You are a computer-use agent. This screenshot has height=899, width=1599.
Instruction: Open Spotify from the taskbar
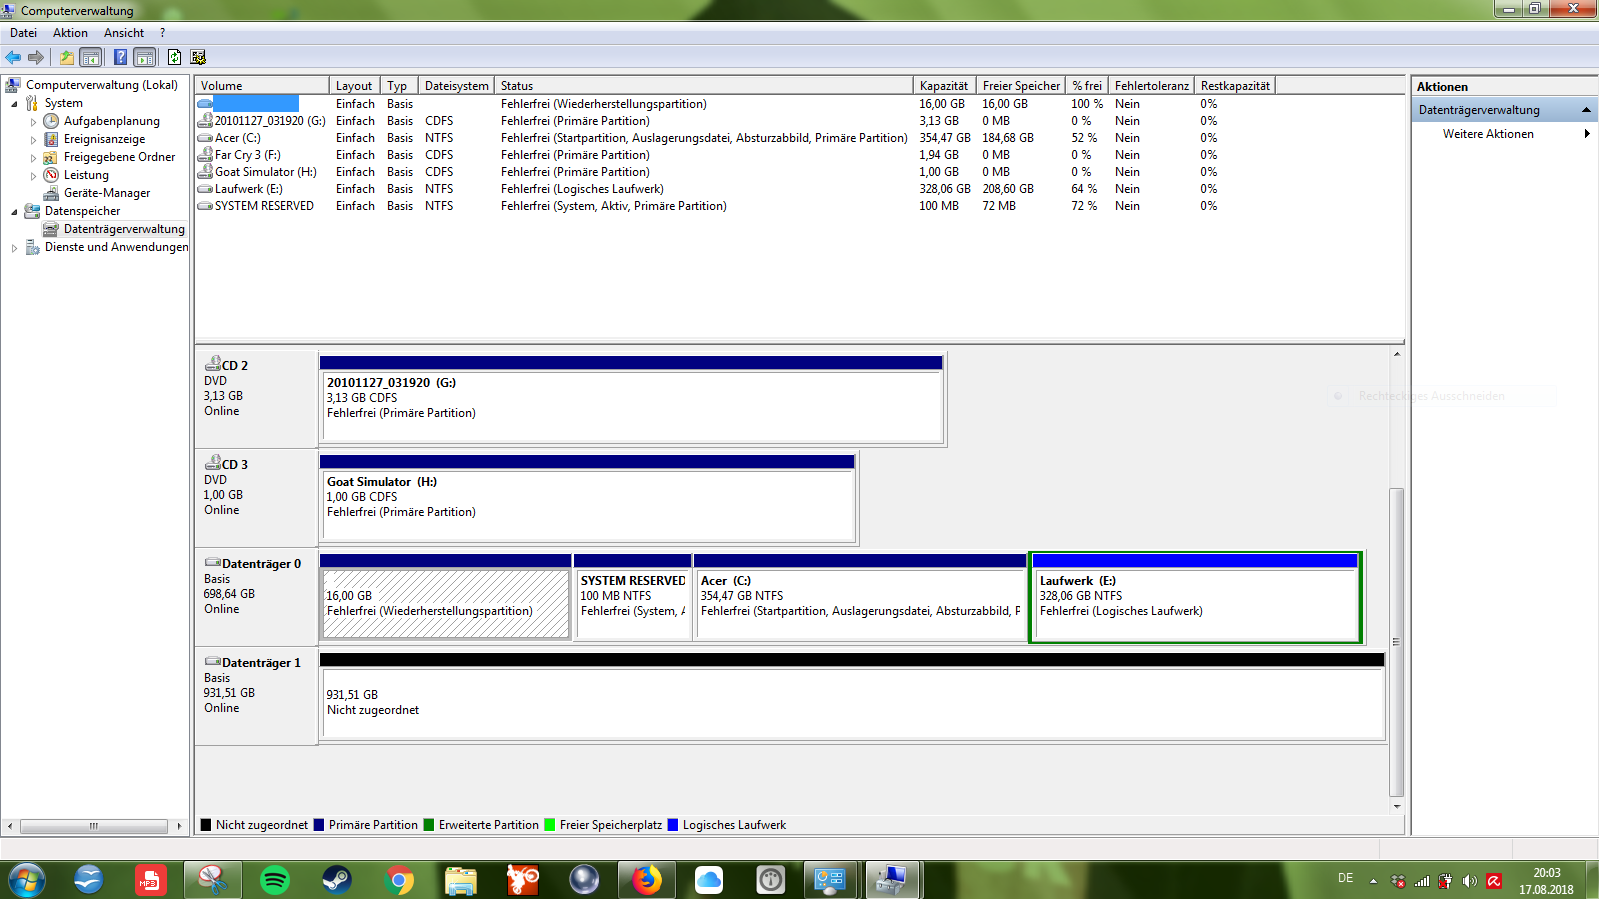(x=274, y=880)
